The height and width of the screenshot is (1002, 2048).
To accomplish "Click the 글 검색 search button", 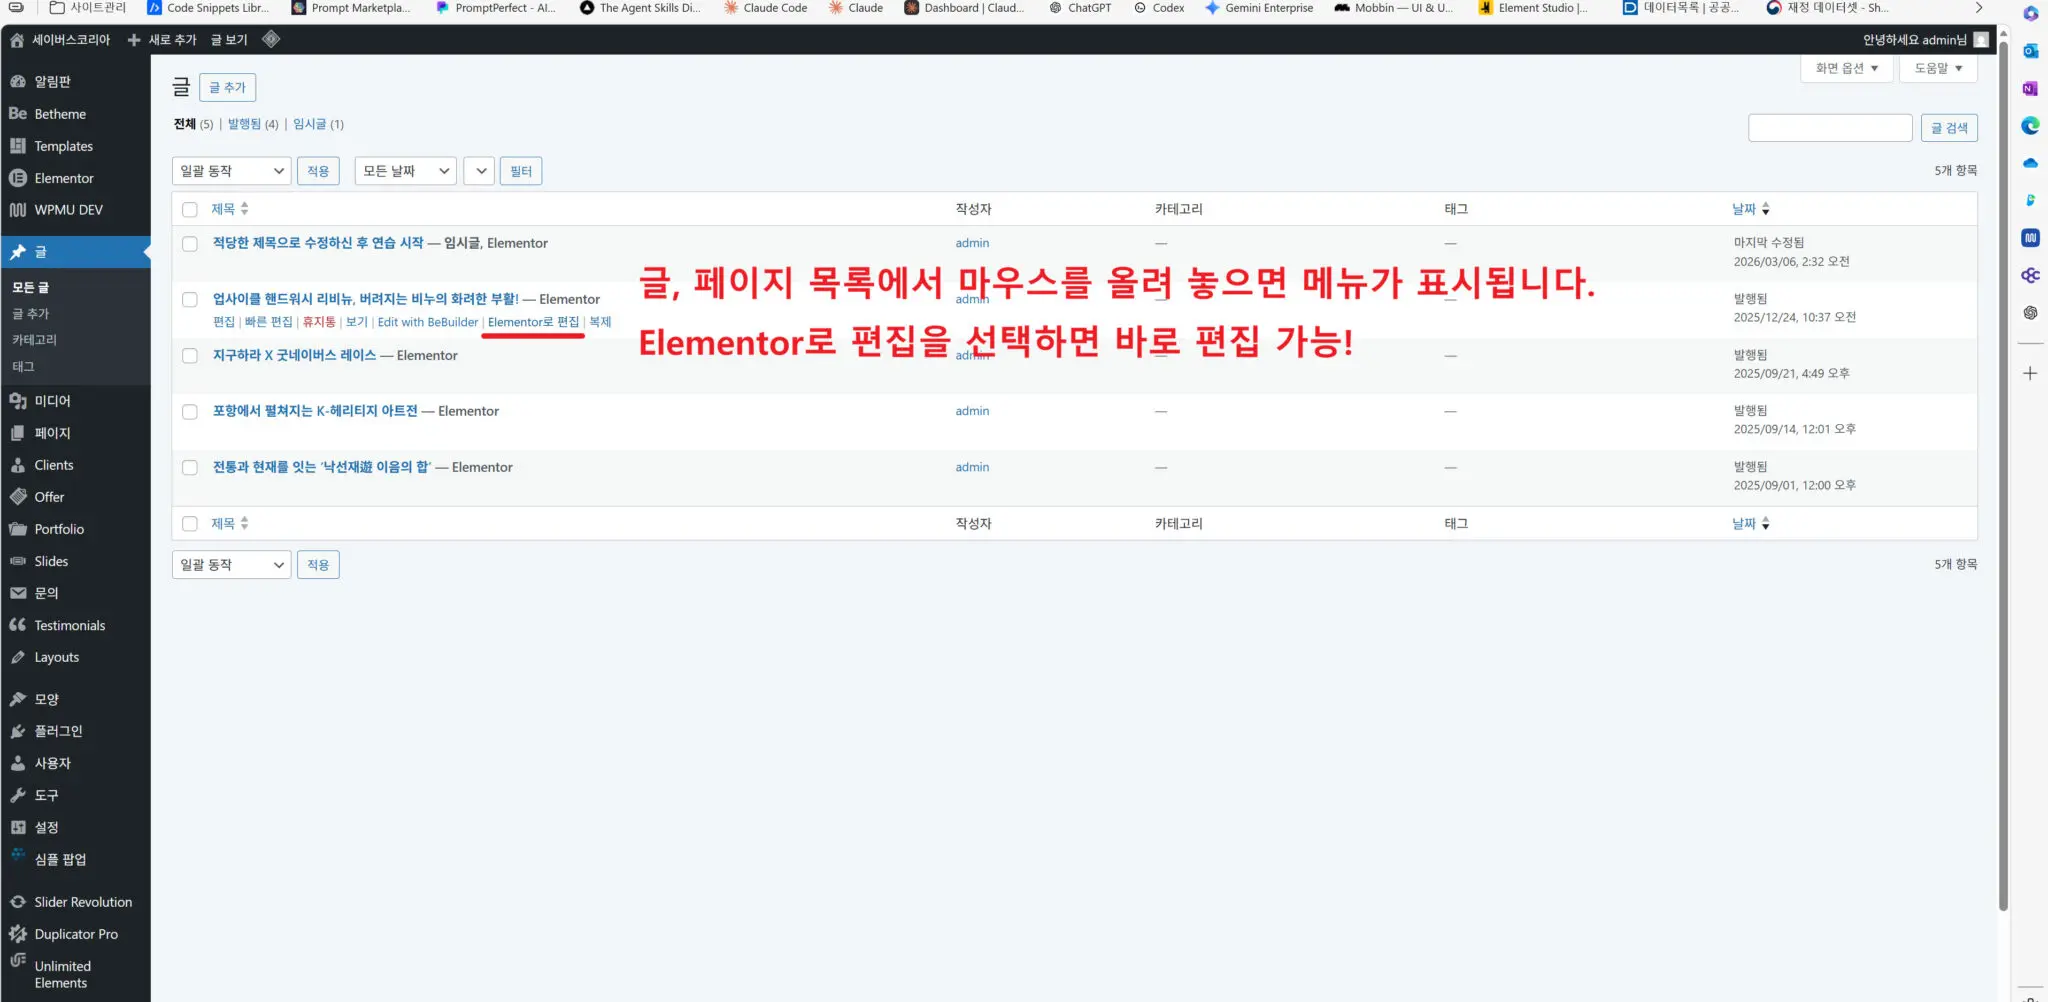I will [x=1949, y=128].
